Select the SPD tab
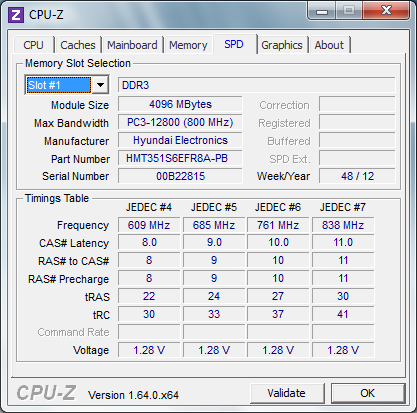 click(x=234, y=44)
